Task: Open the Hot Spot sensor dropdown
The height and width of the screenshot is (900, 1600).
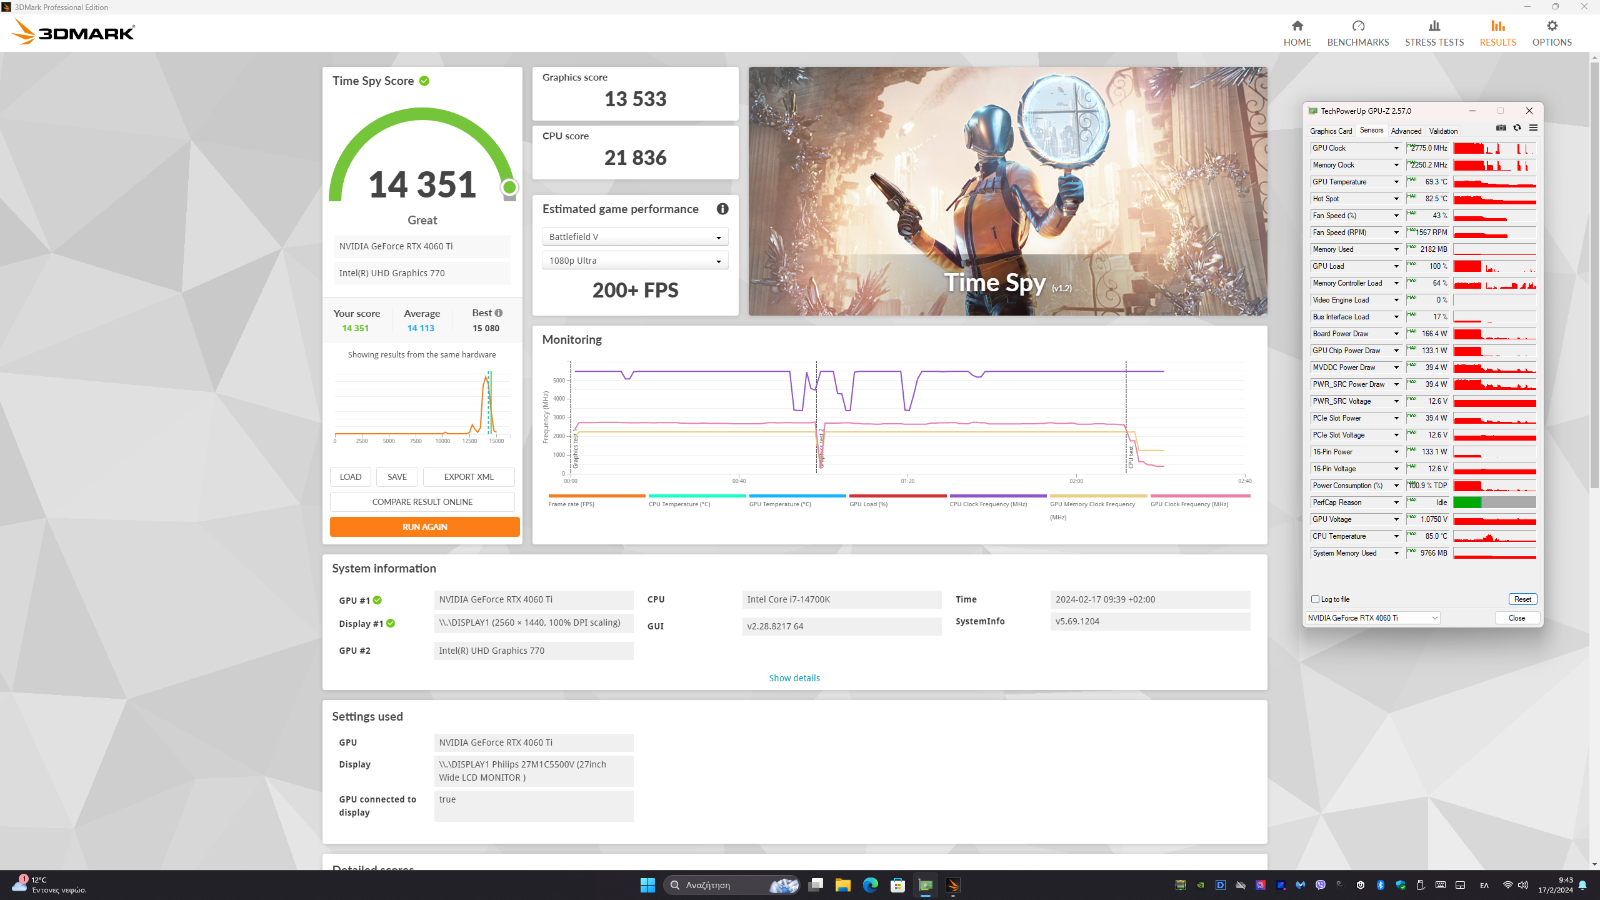Action: (x=1397, y=199)
